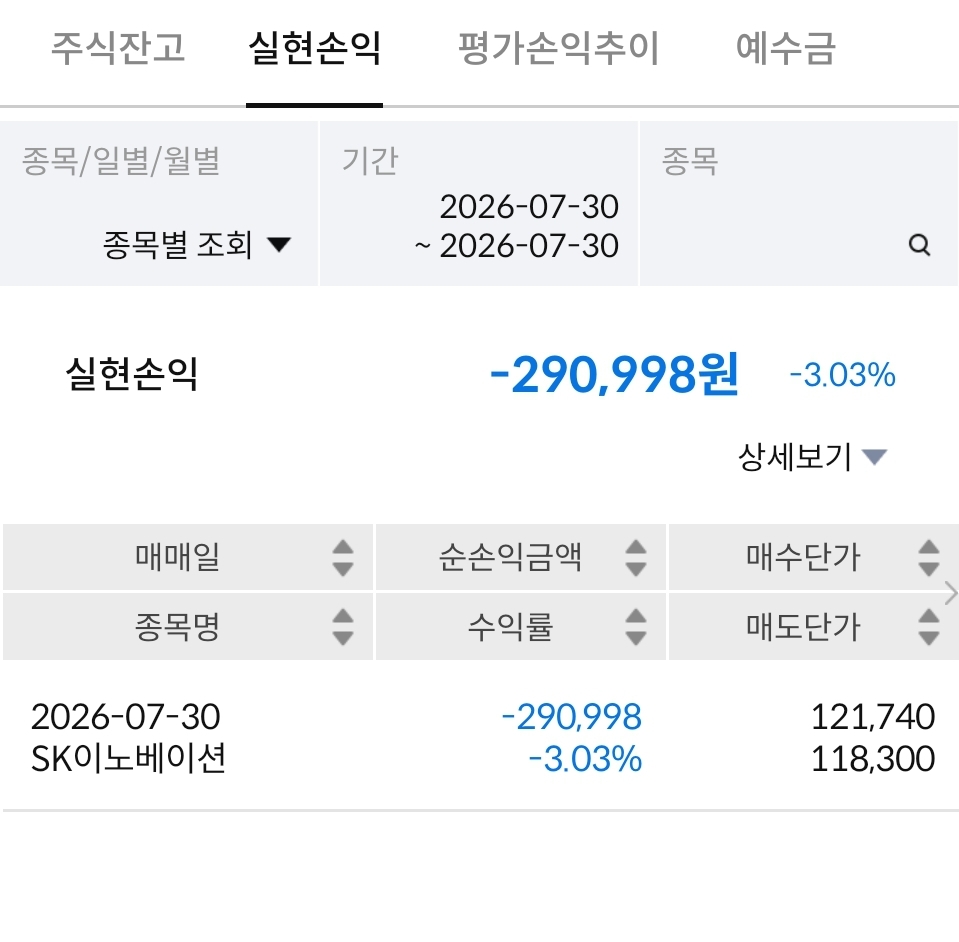The width and height of the screenshot is (959, 942).
Task: Open the 기간 date range selector
Action: (x=479, y=204)
